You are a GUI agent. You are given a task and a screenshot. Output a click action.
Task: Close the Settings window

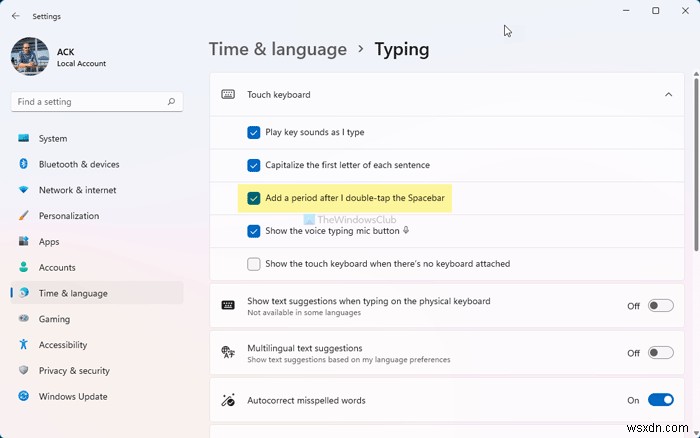coord(685,10)
